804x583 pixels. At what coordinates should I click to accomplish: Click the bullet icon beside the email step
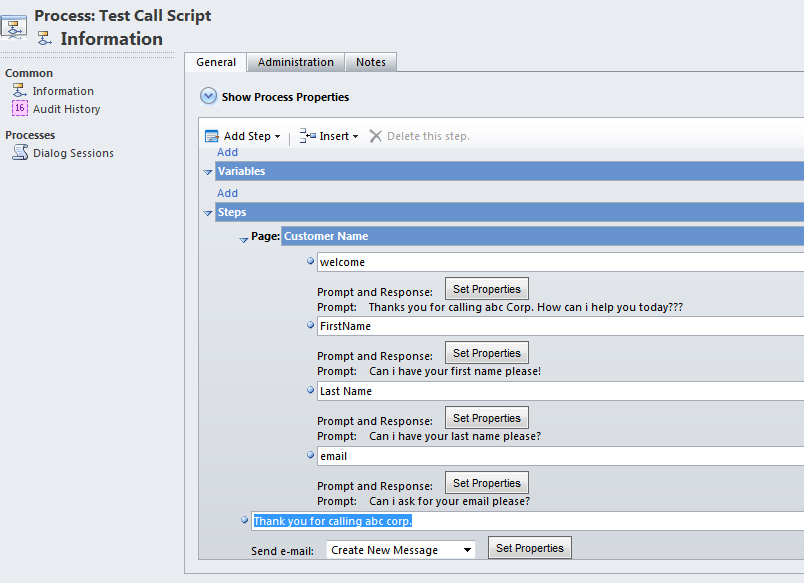(x=310, y=455)
